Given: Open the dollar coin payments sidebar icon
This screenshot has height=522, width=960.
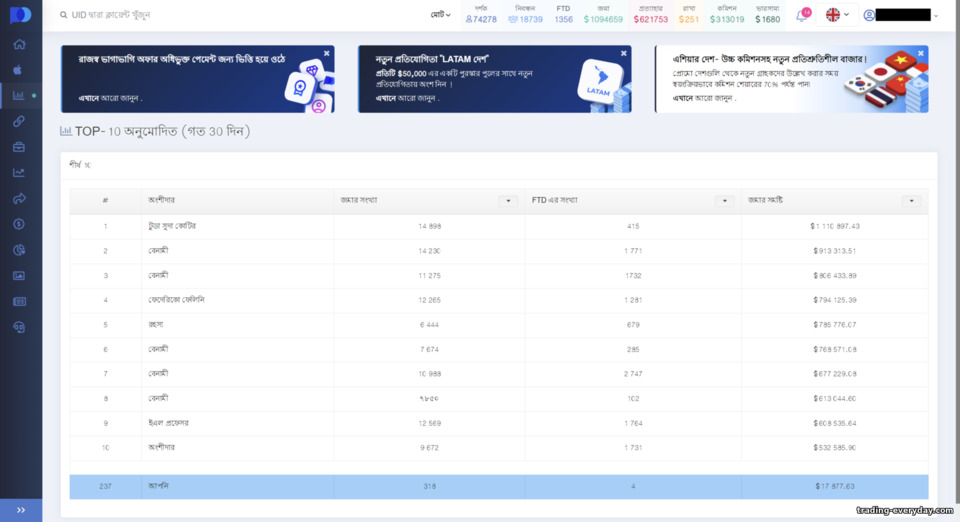Looking at the screenshot, I should click(19, 224).
